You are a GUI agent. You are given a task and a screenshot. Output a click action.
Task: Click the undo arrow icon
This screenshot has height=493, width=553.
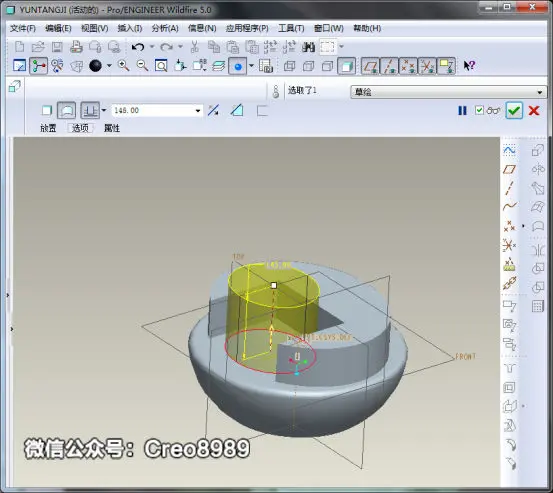(138, 47)
